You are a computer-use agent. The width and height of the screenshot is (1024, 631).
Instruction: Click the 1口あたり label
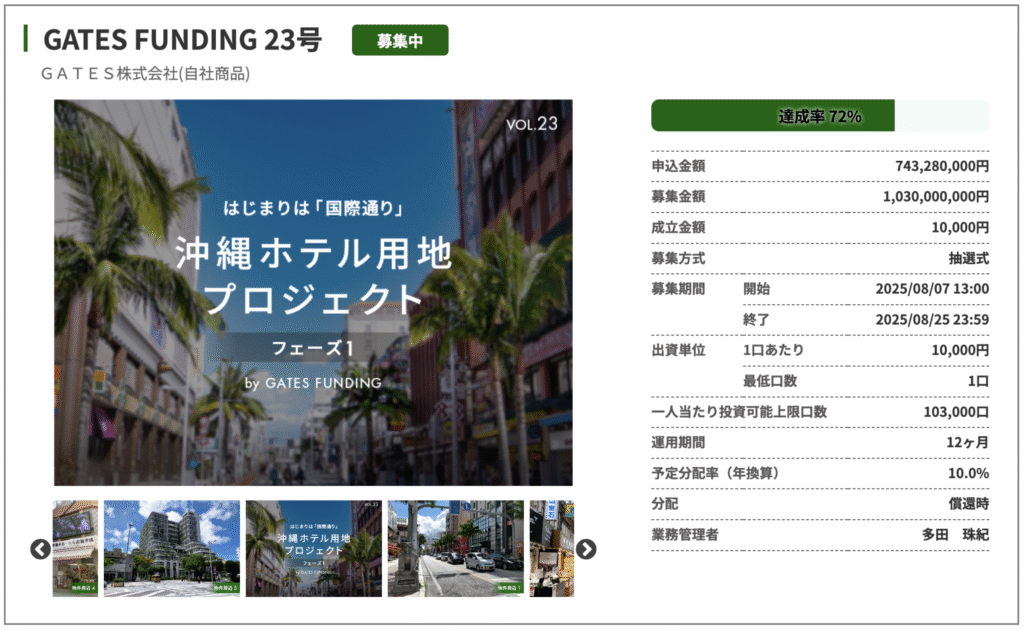(x=773, y=350)
